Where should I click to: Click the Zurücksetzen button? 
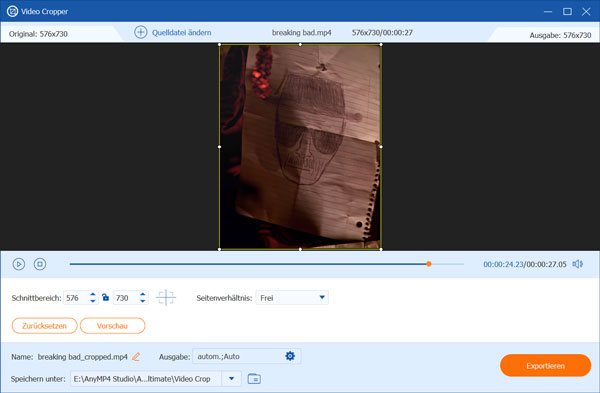(x=44, y=326)
